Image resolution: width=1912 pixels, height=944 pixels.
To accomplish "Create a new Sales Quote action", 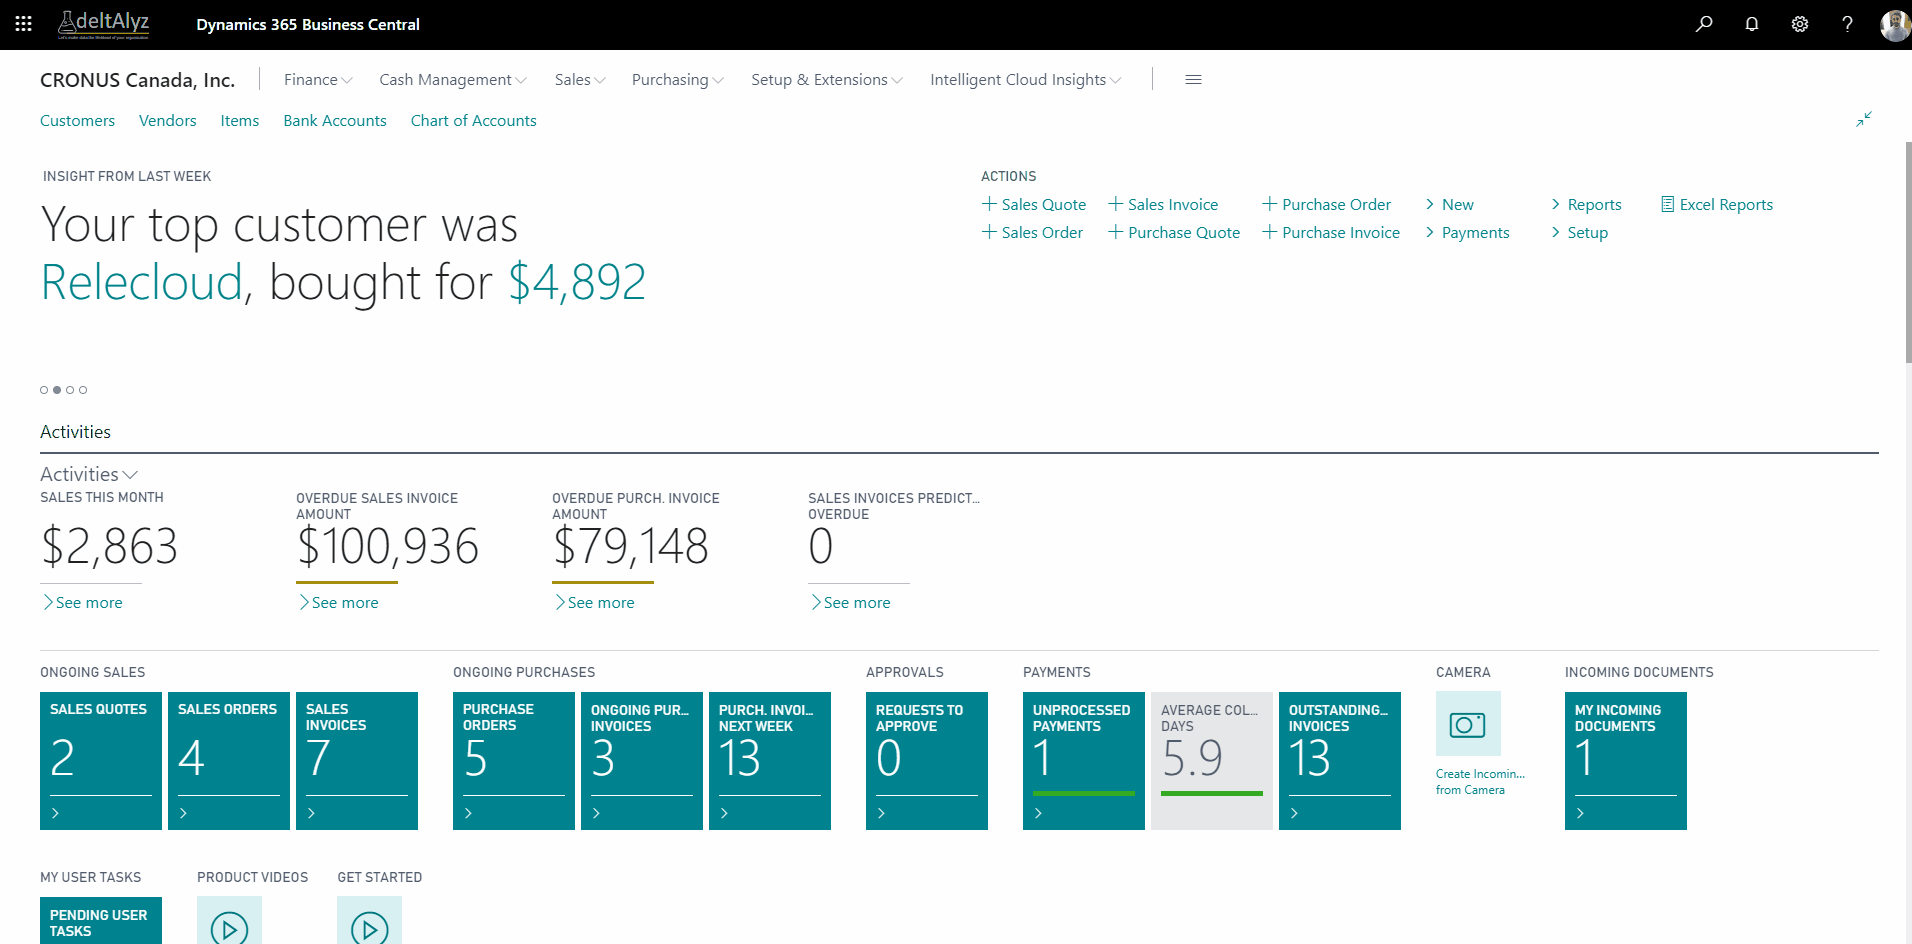I will pos(1034,204).
